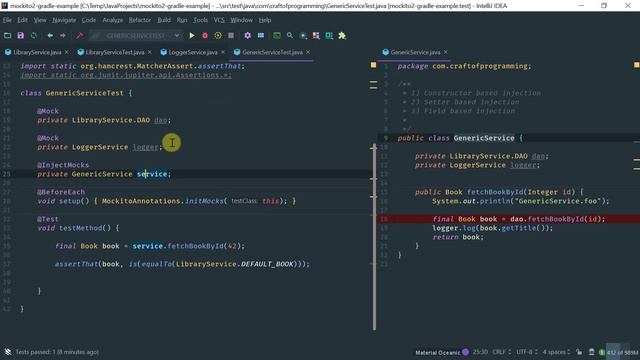Click the red-blue person toolbar icon

[316, 36]
